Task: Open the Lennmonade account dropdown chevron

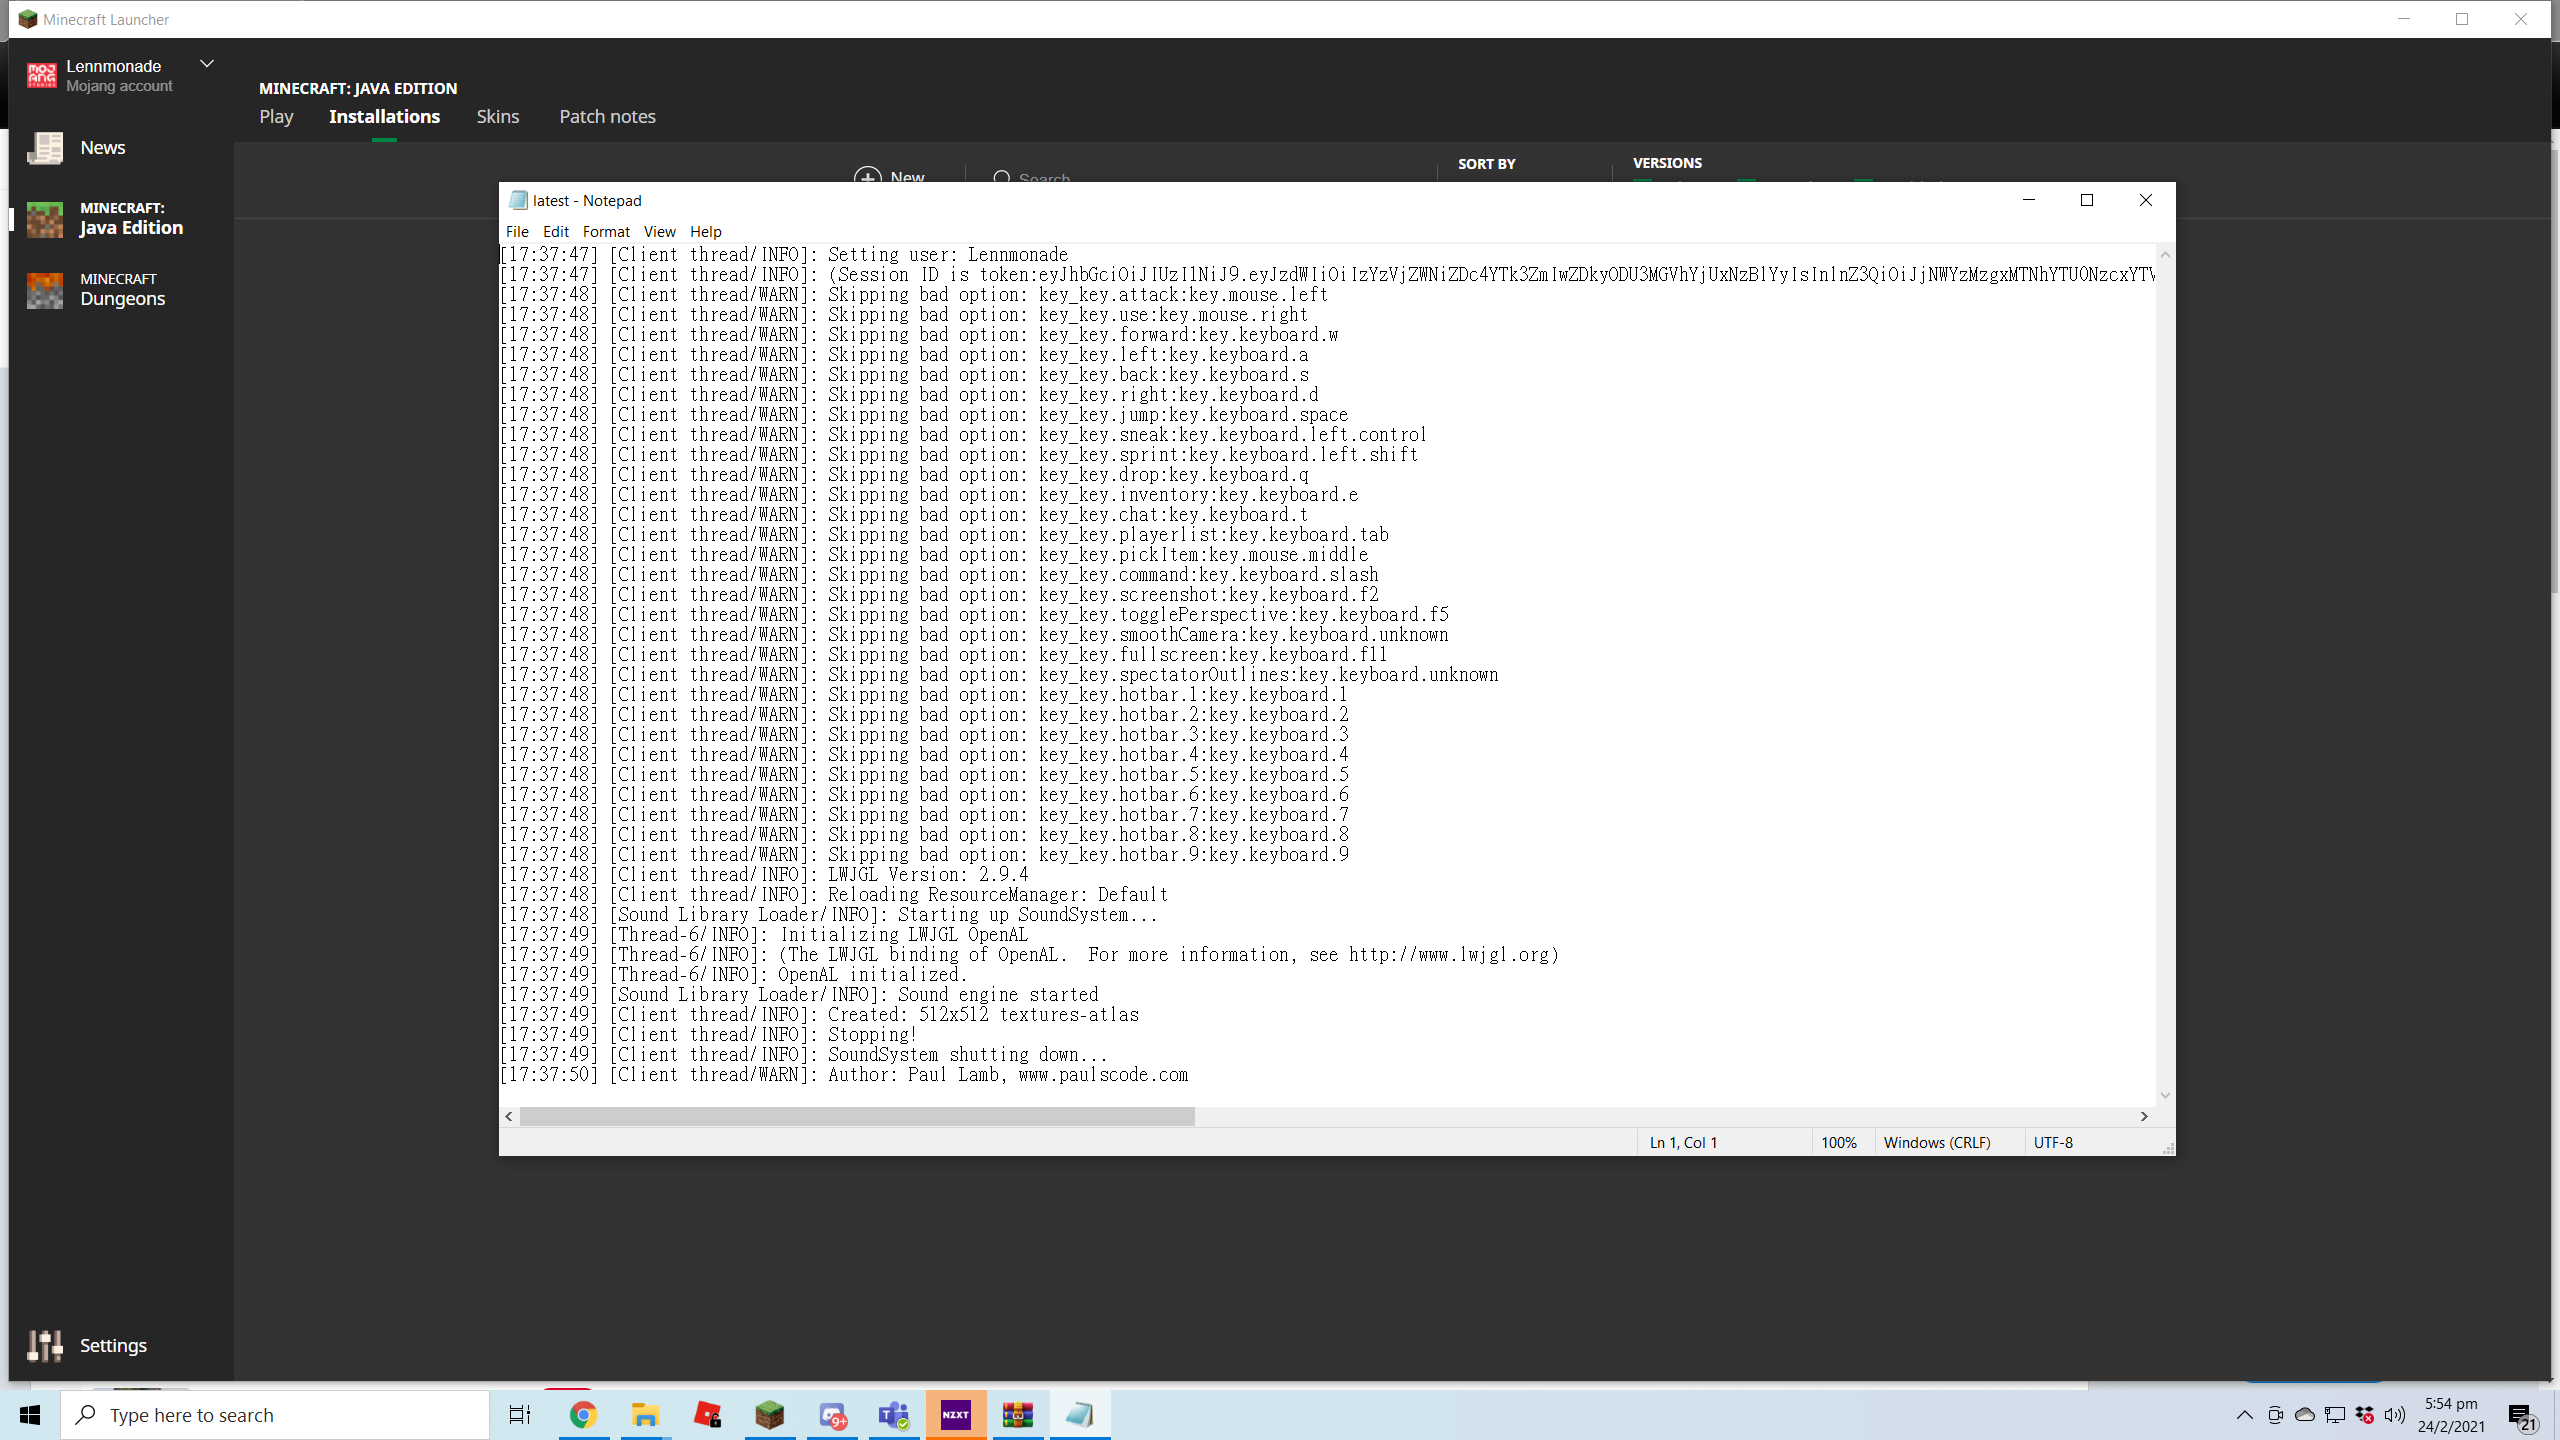Action: click(x=207, y=64)
